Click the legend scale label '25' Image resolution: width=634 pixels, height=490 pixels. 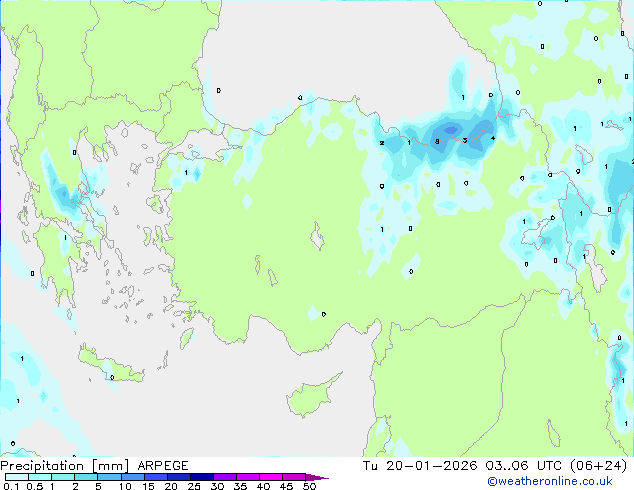tap(194, 486)
